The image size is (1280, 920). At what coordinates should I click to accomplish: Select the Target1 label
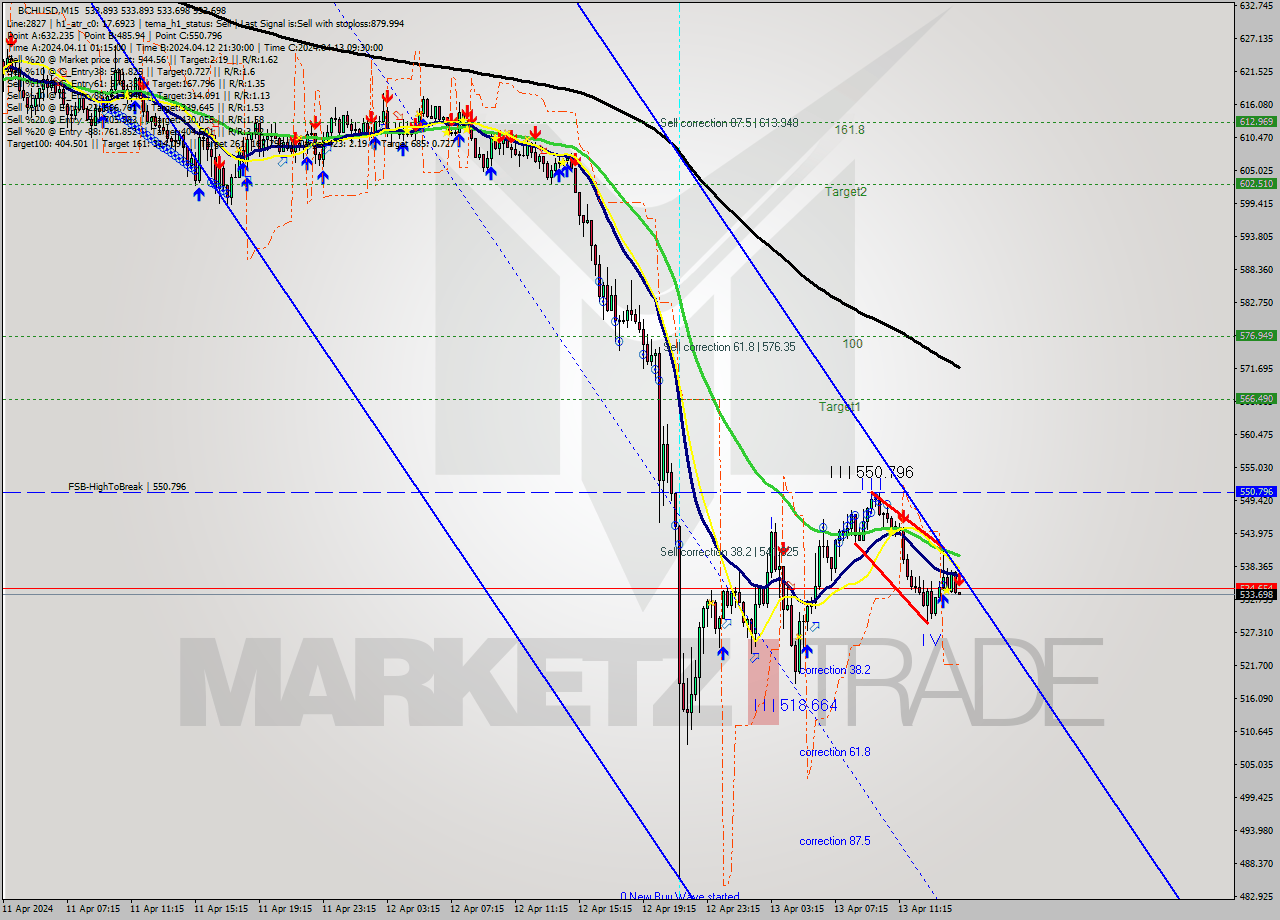click(x=840, y=407)
